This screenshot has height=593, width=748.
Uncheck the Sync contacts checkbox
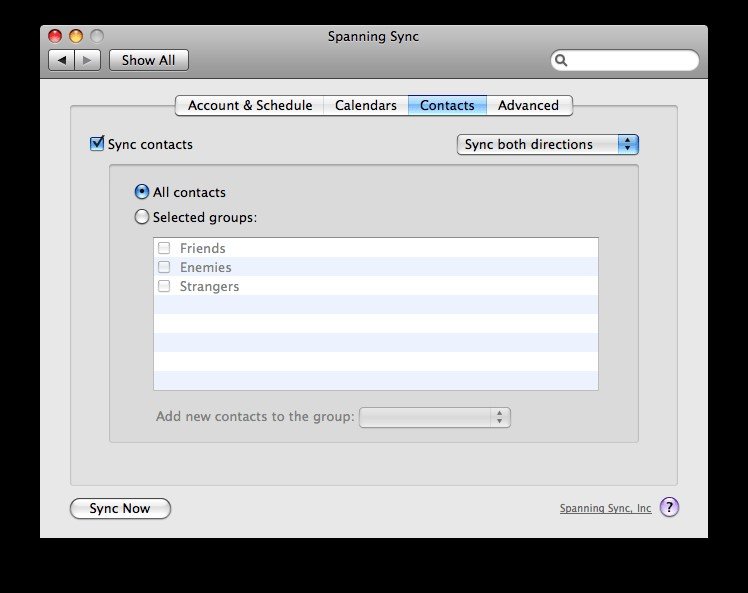click(97, 144)
